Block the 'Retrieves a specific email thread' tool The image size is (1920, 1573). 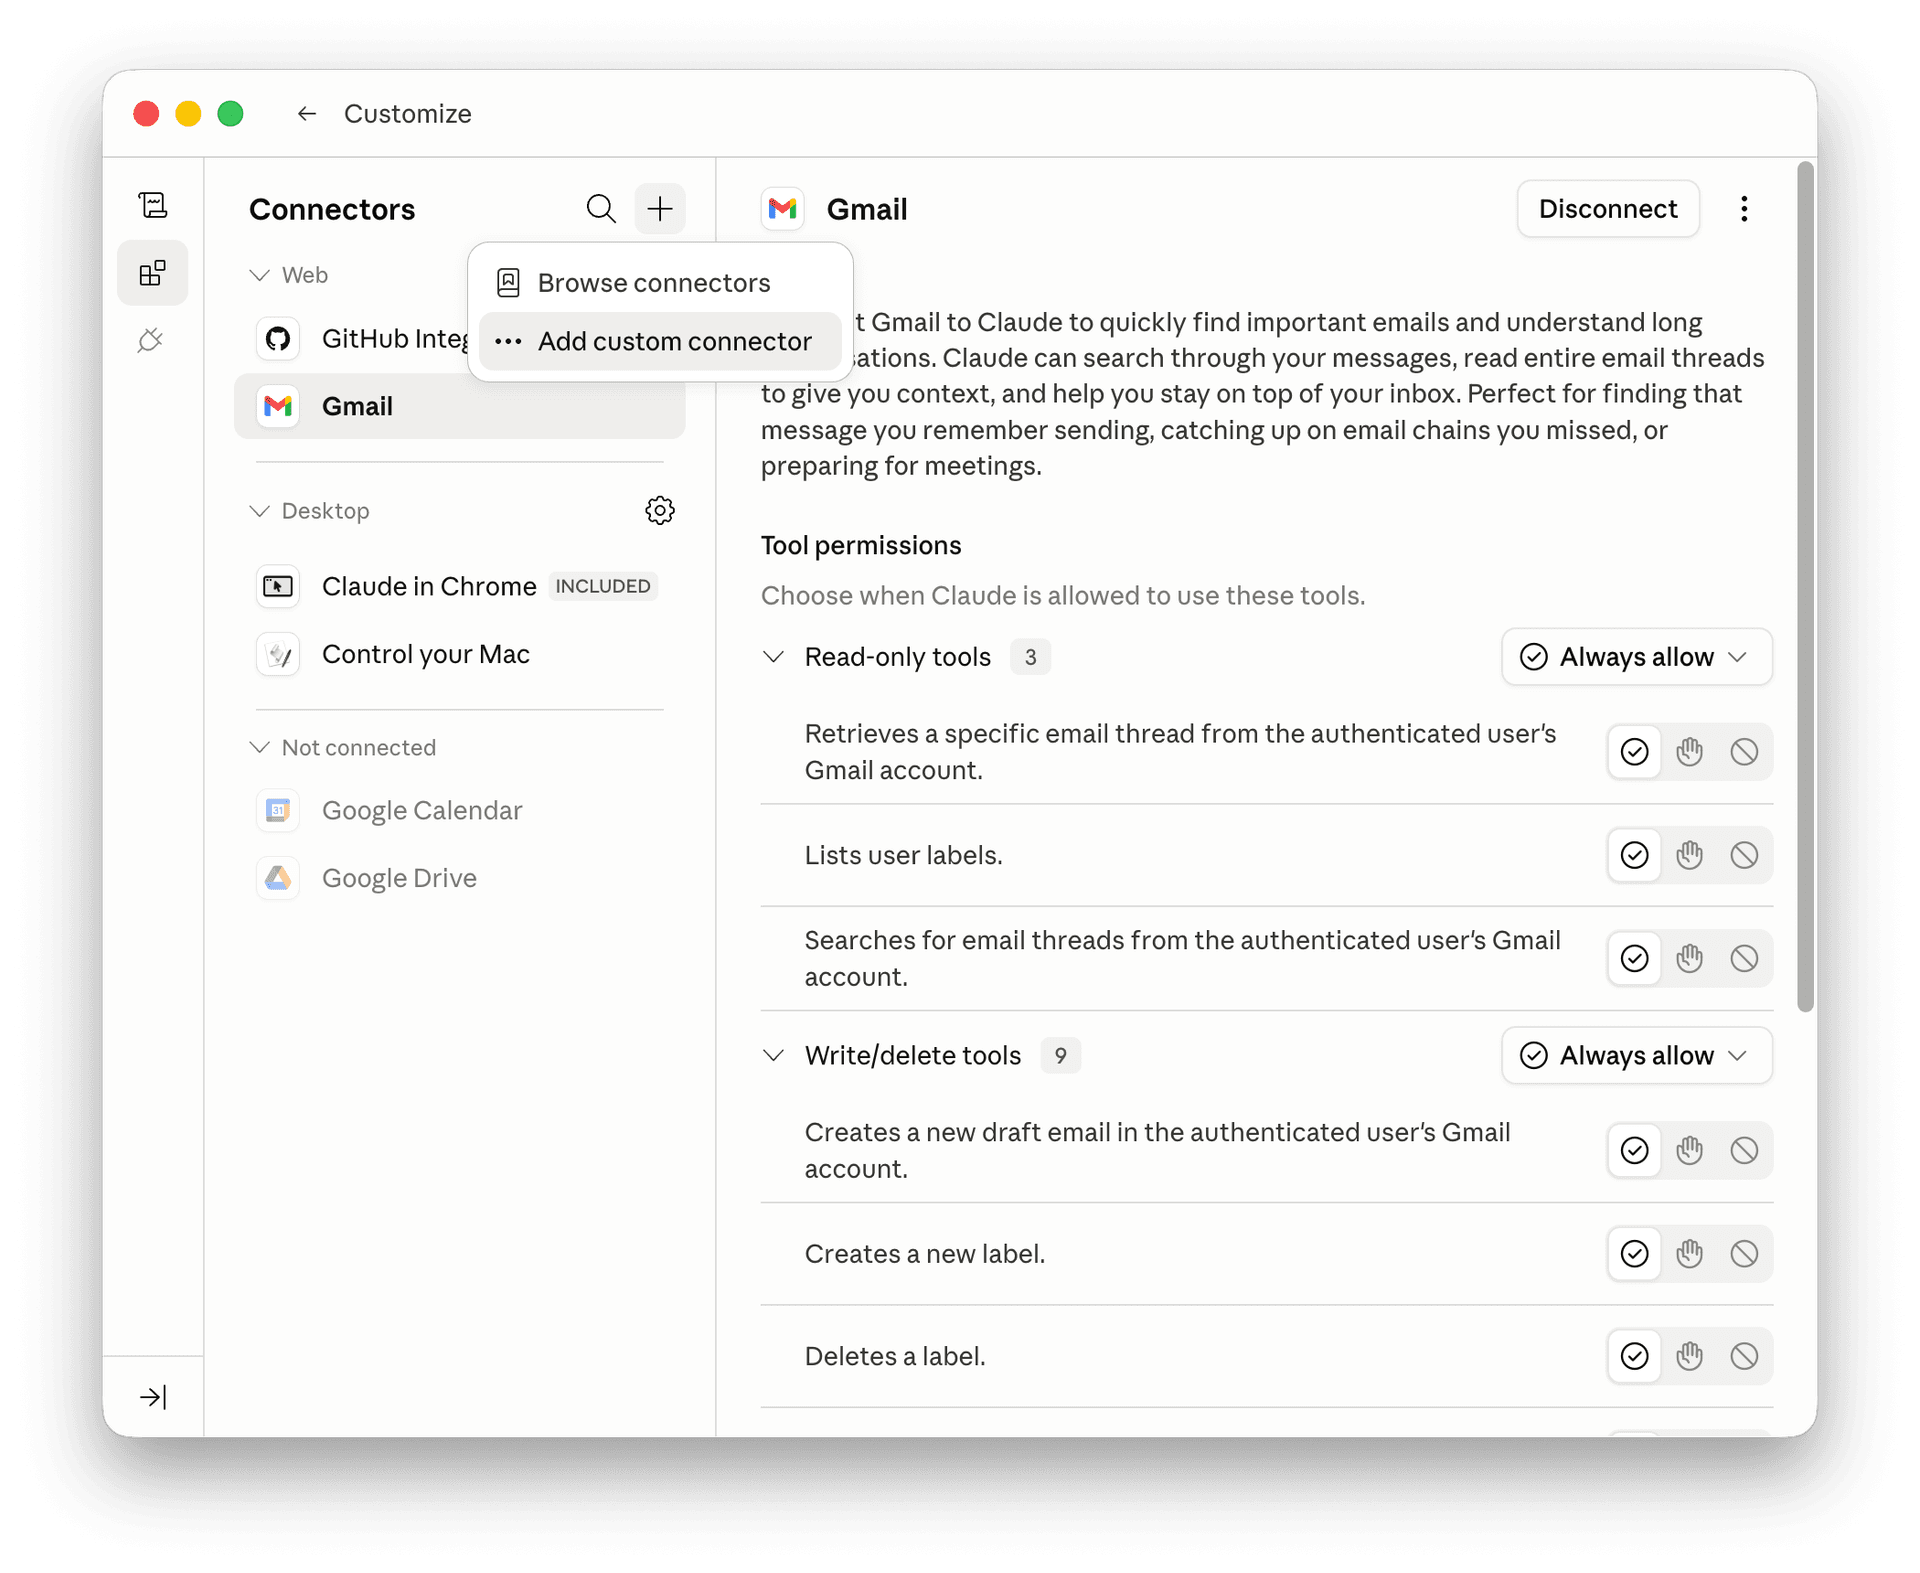click(1744, 751)
